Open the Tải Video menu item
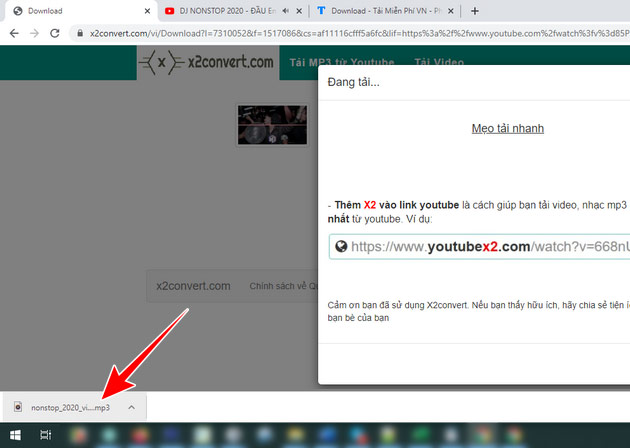This screenshot has width=630, height=448. tap(439, 62)
